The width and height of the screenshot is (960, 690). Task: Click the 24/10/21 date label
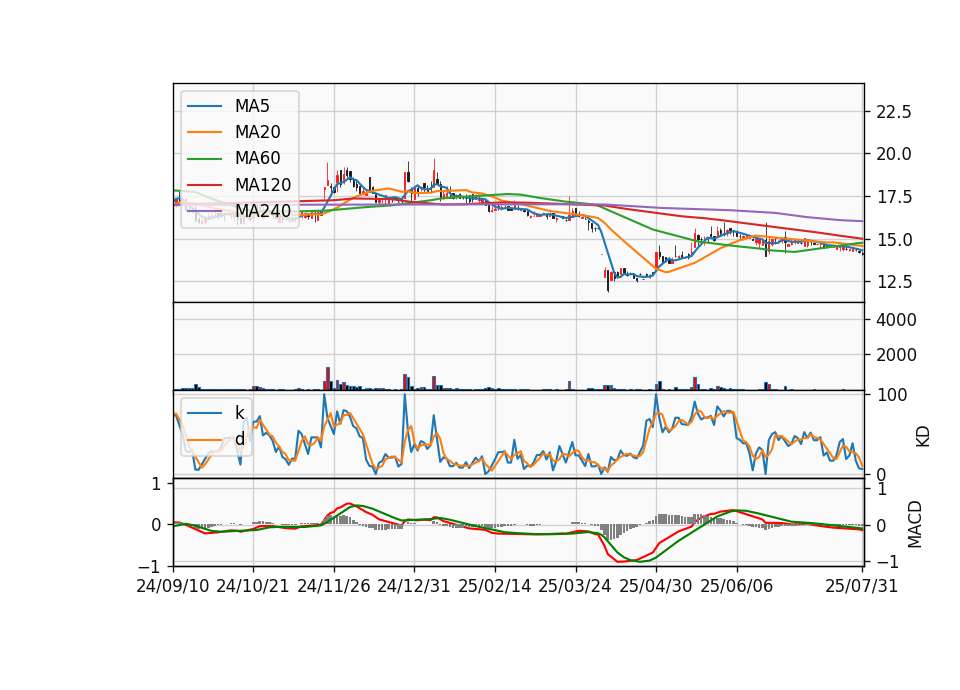[x=253, y=586]
